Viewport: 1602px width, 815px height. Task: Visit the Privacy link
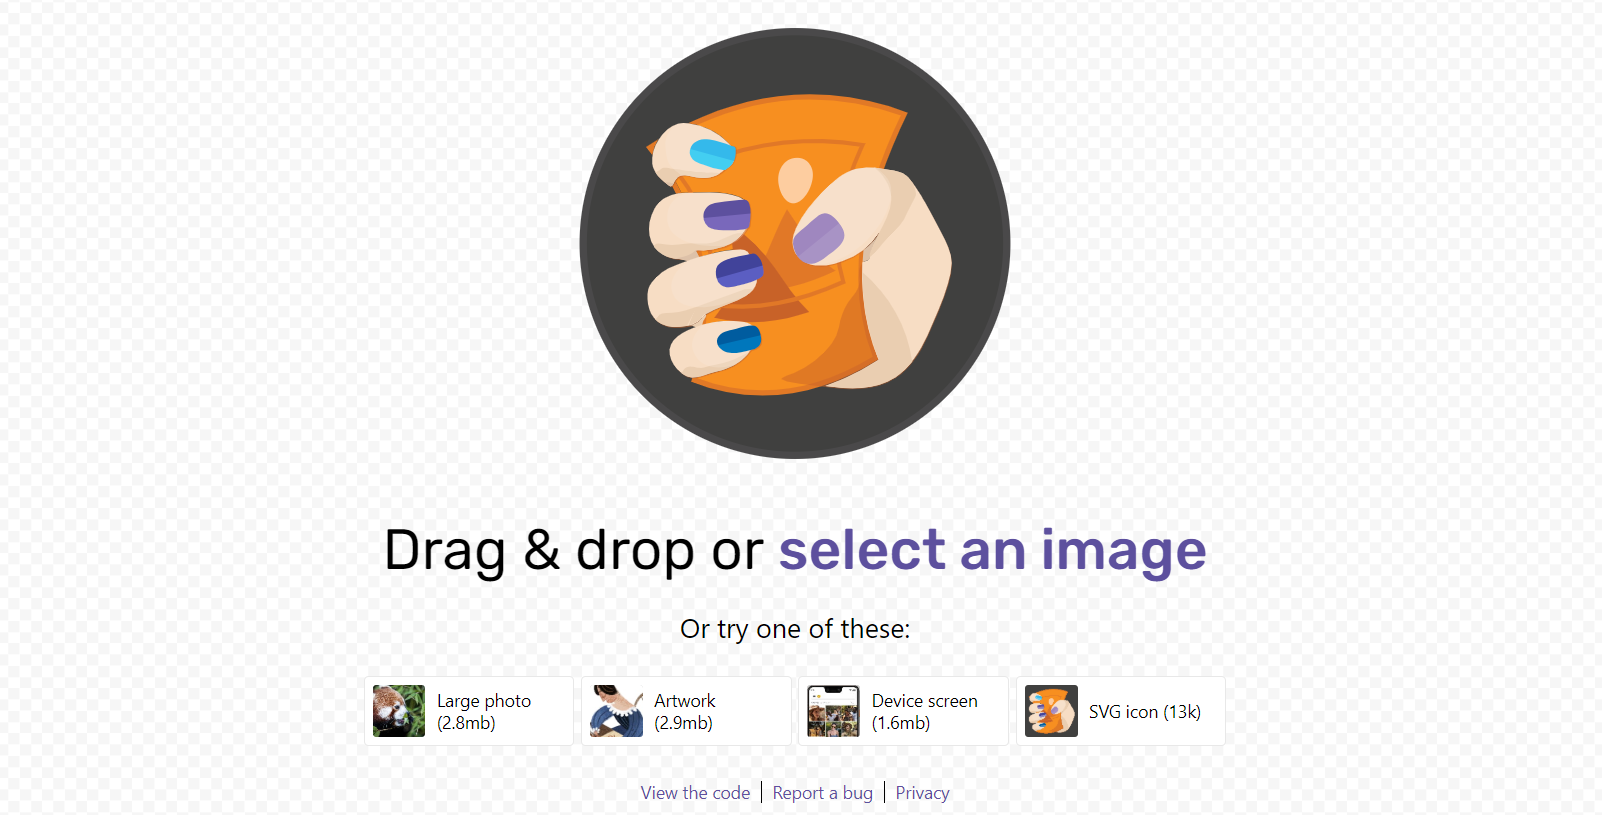pos(922,793)
